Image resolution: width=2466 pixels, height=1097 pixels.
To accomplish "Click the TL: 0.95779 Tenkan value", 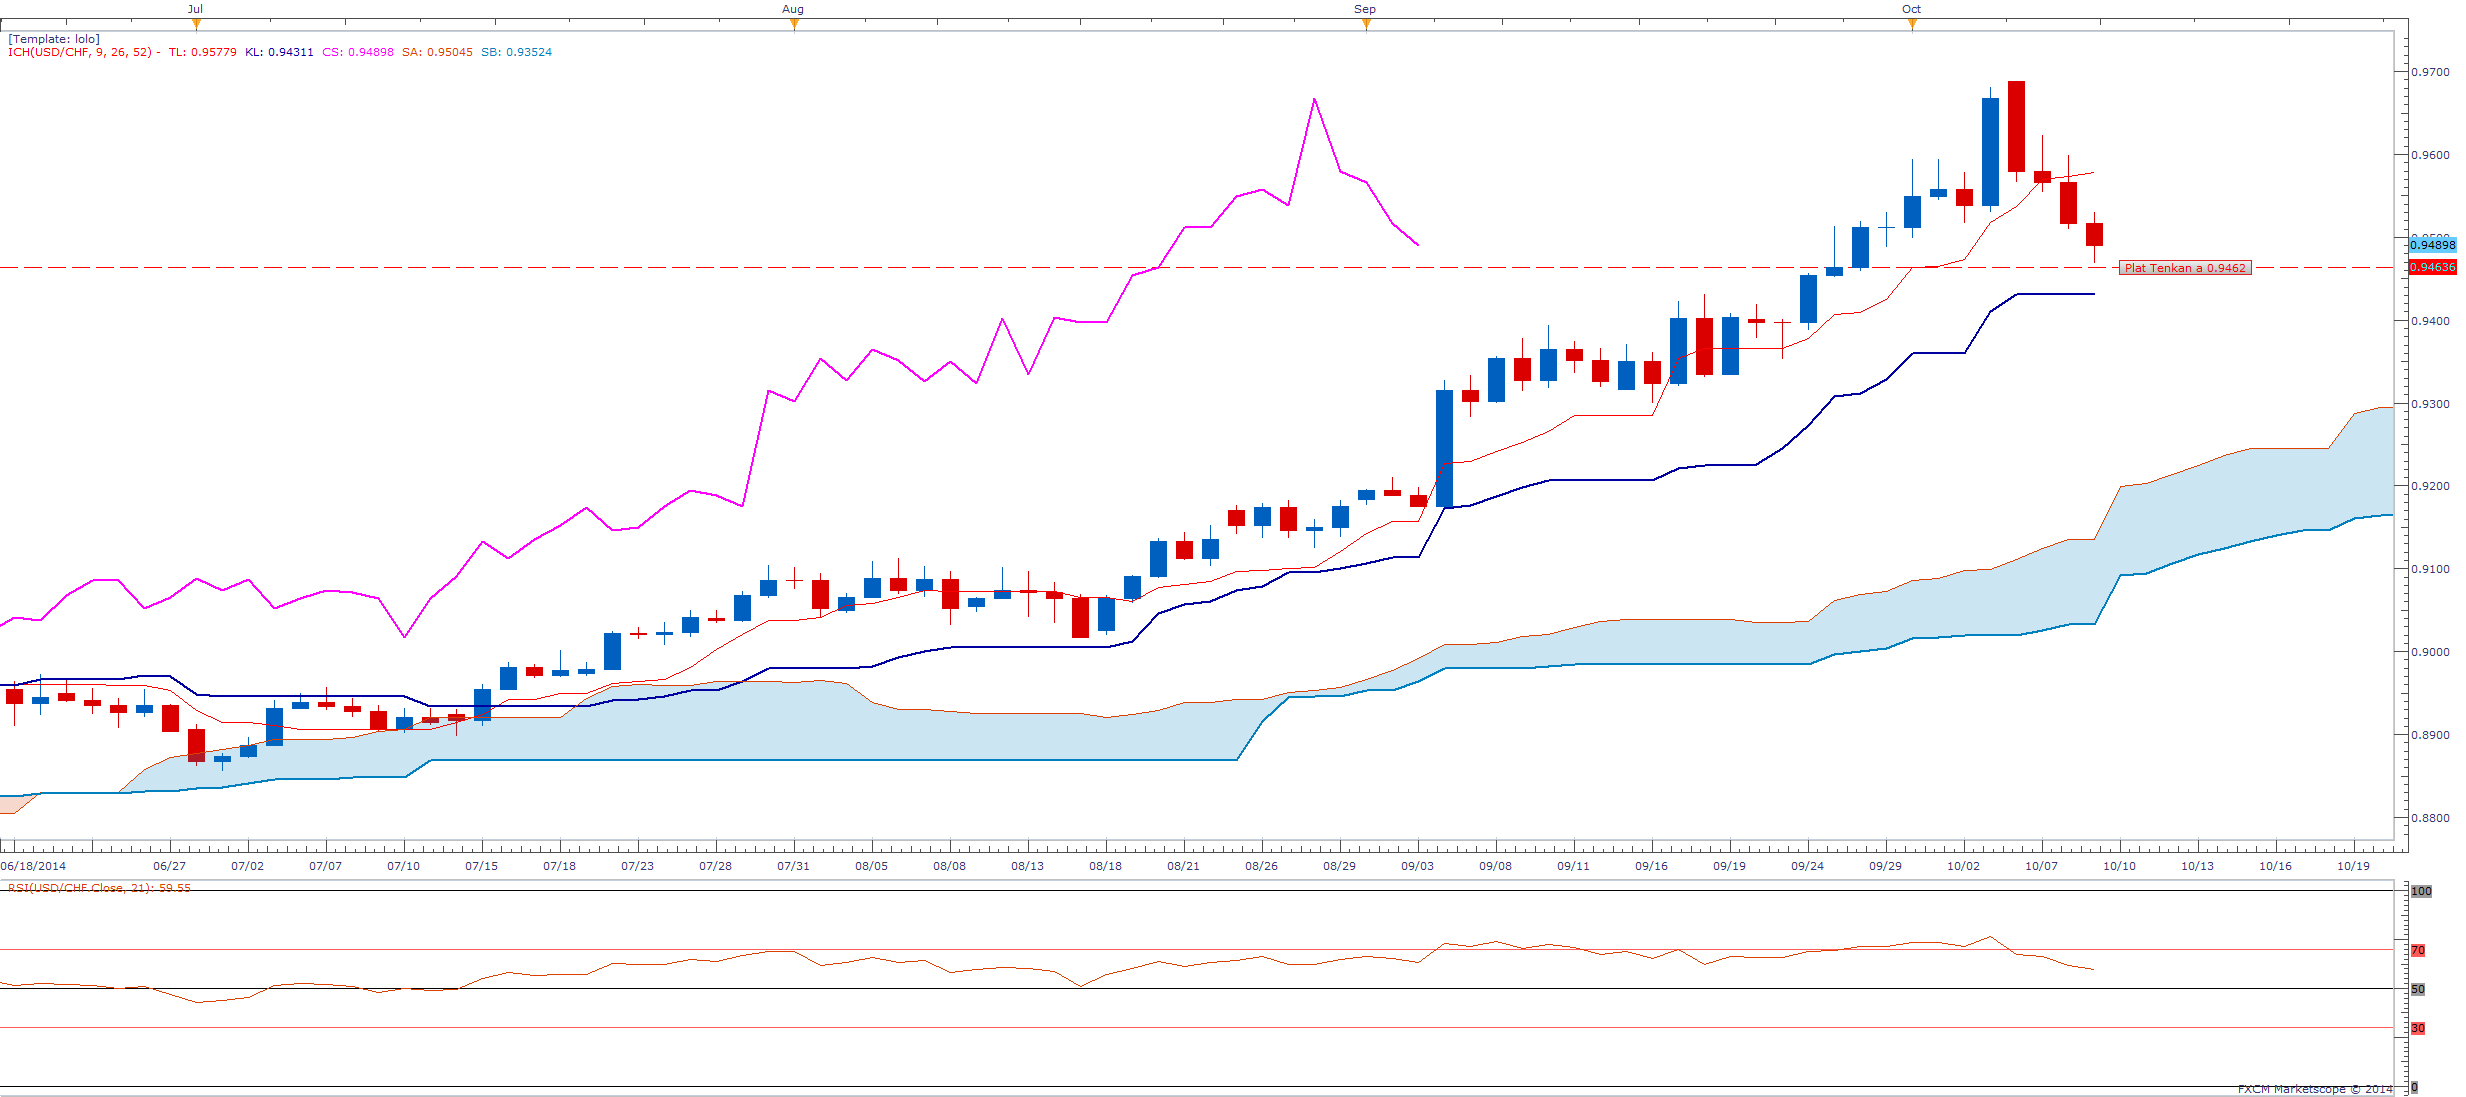I will 202,52.
